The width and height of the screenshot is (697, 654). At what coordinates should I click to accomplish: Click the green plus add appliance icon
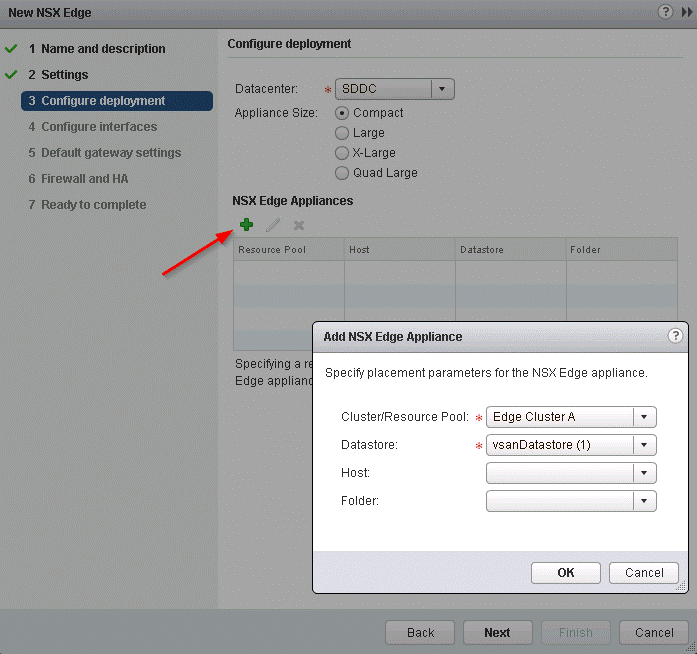tap(246, 225)
